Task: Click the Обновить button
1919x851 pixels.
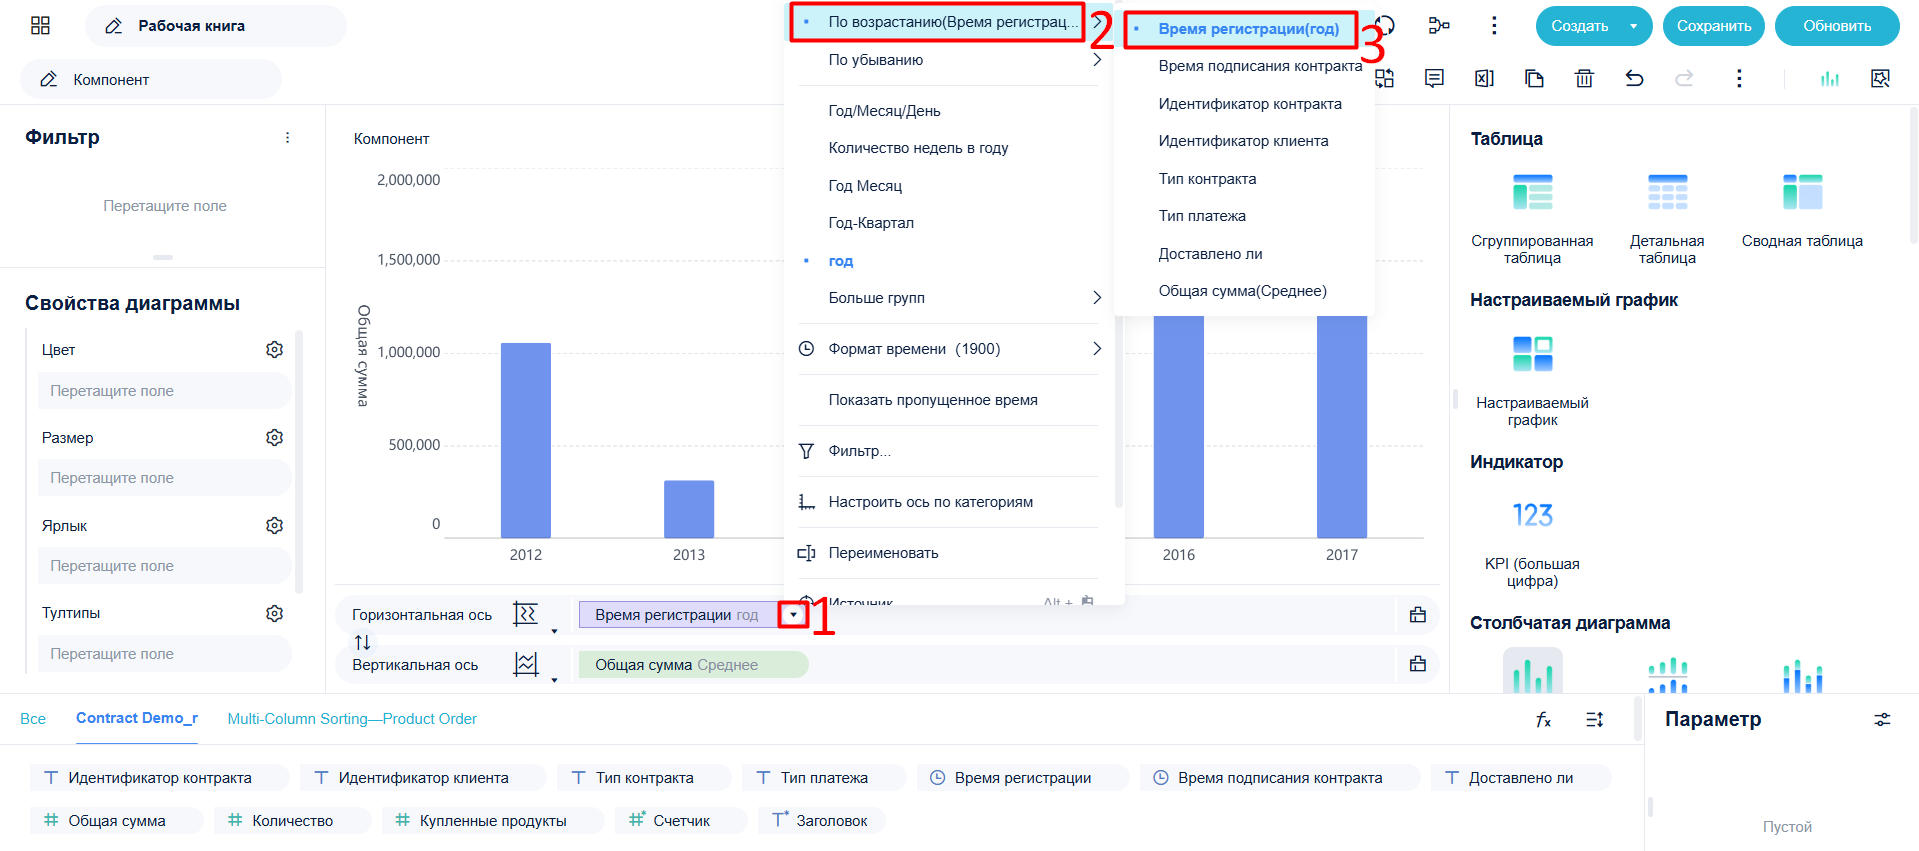Action: coord(1837,26)
